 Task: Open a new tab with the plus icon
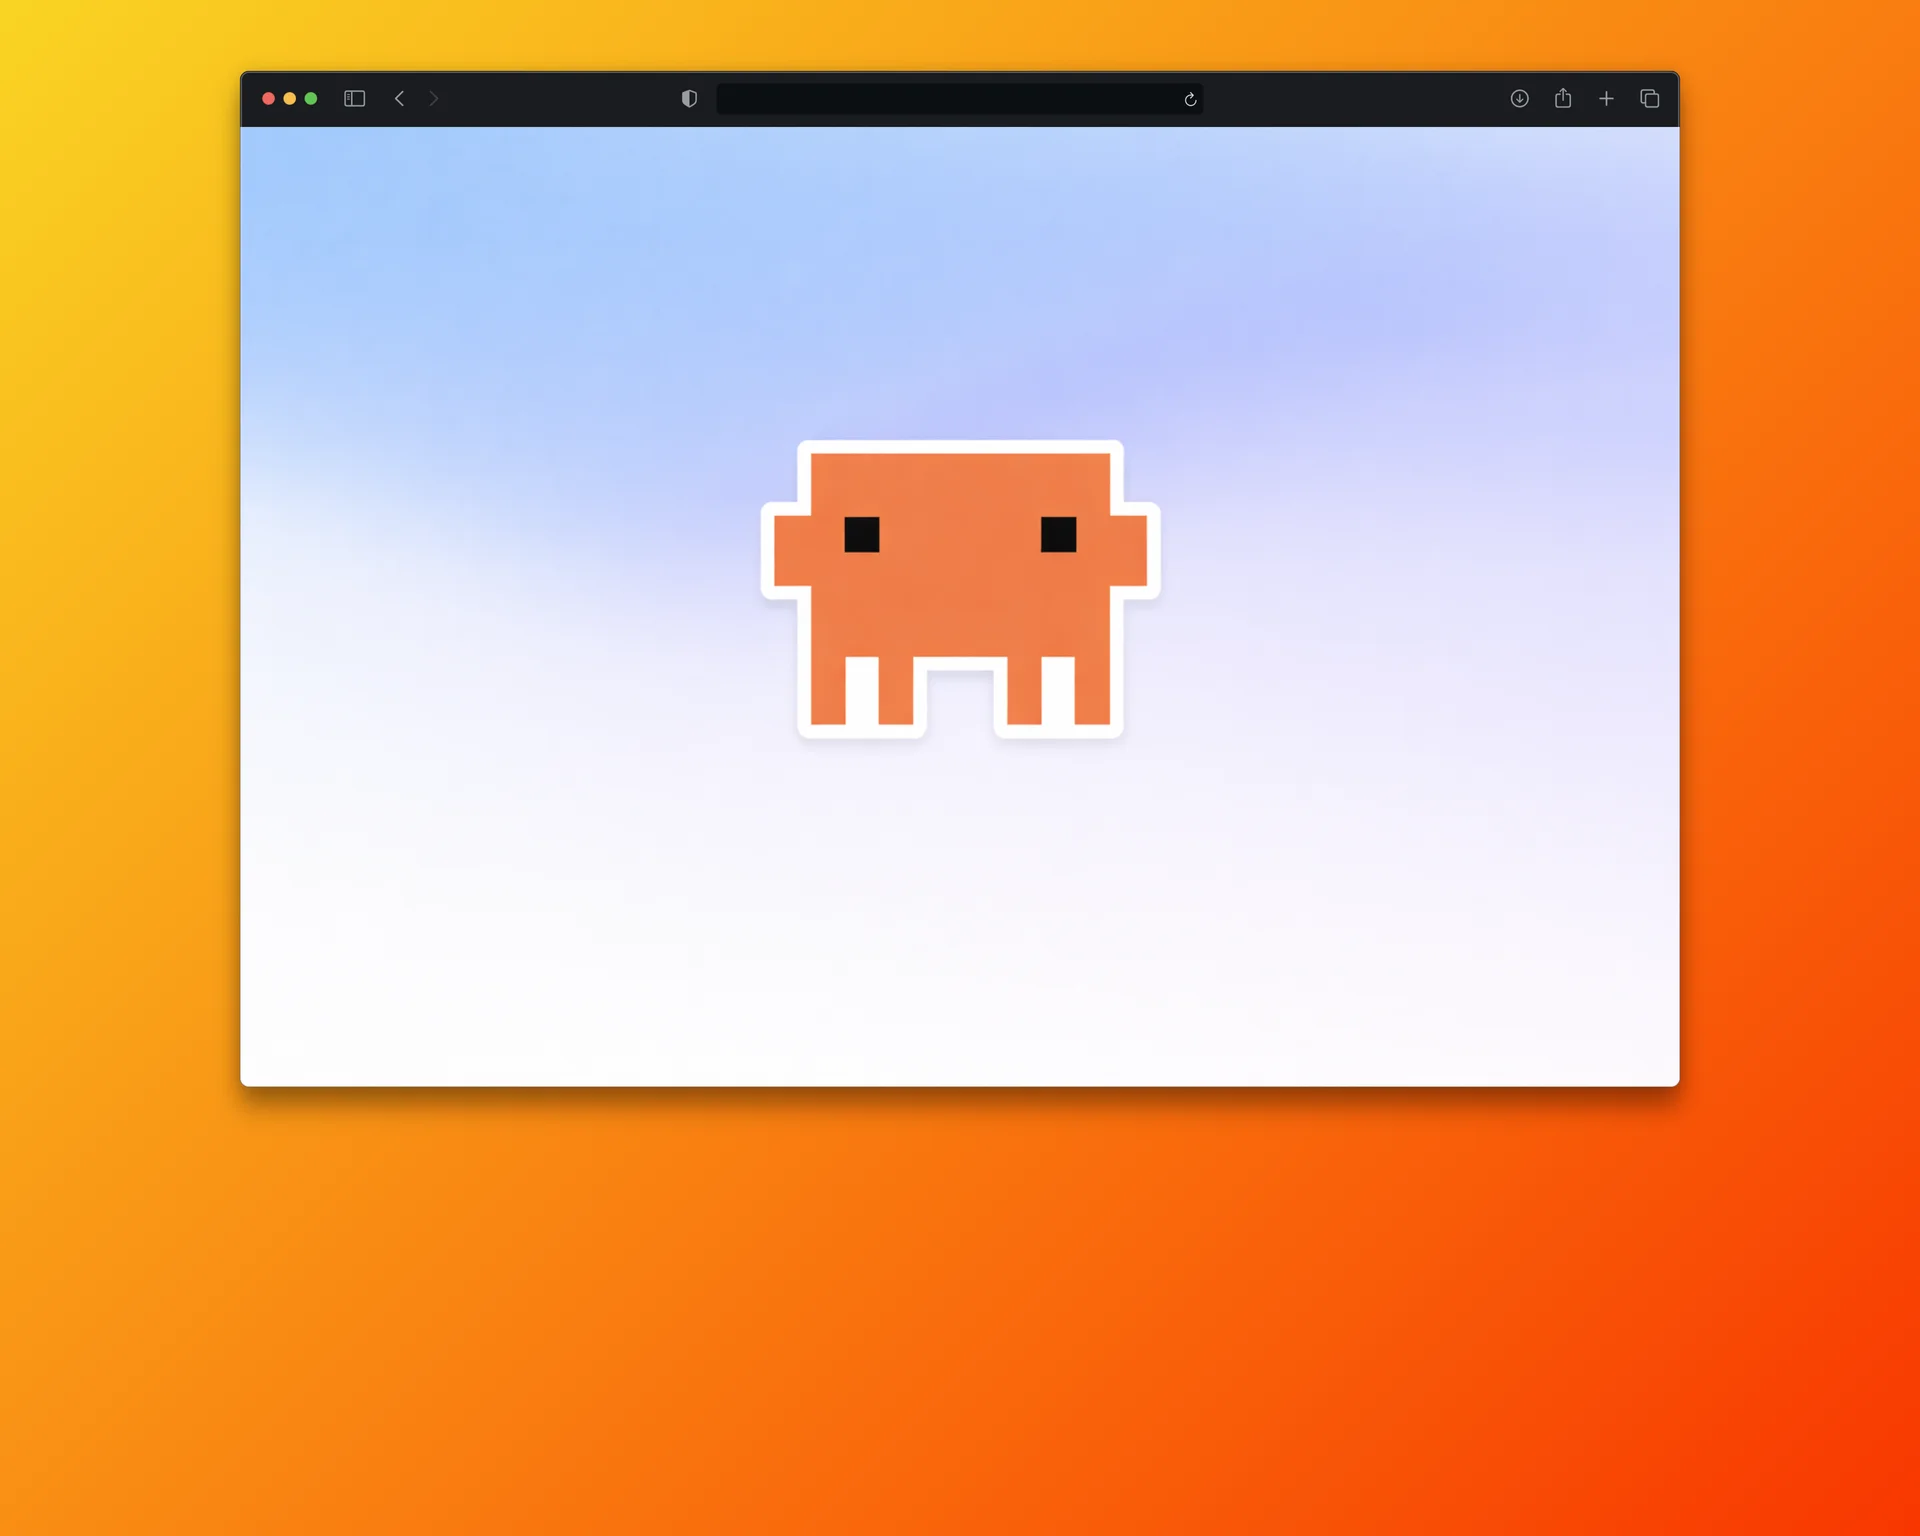(1606, 98)
